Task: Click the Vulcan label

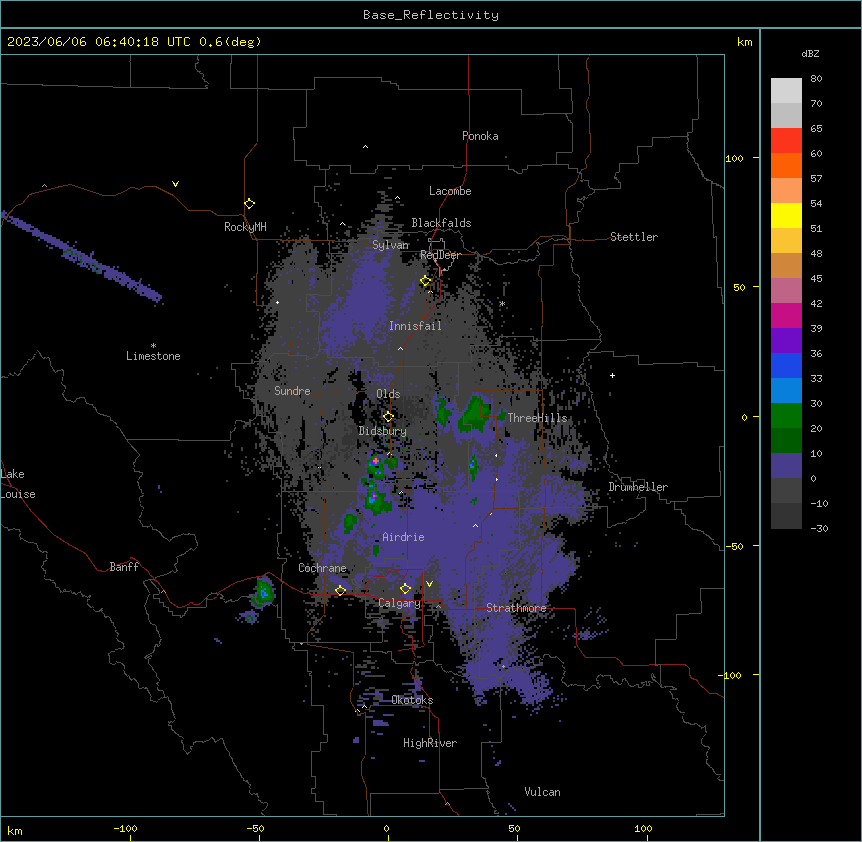Action: (x=542, y=792)
